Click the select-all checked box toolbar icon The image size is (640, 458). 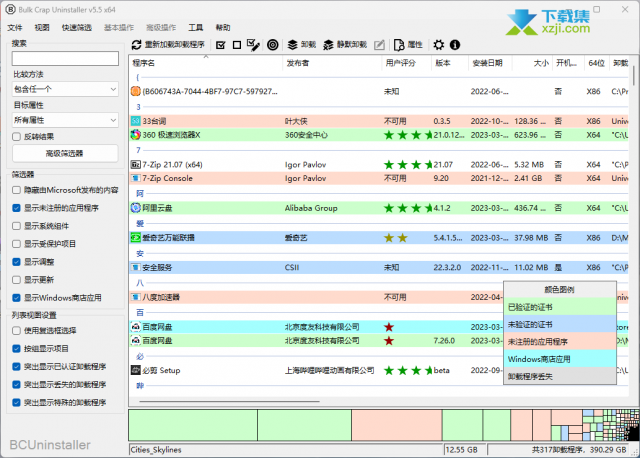pos(221,45)
